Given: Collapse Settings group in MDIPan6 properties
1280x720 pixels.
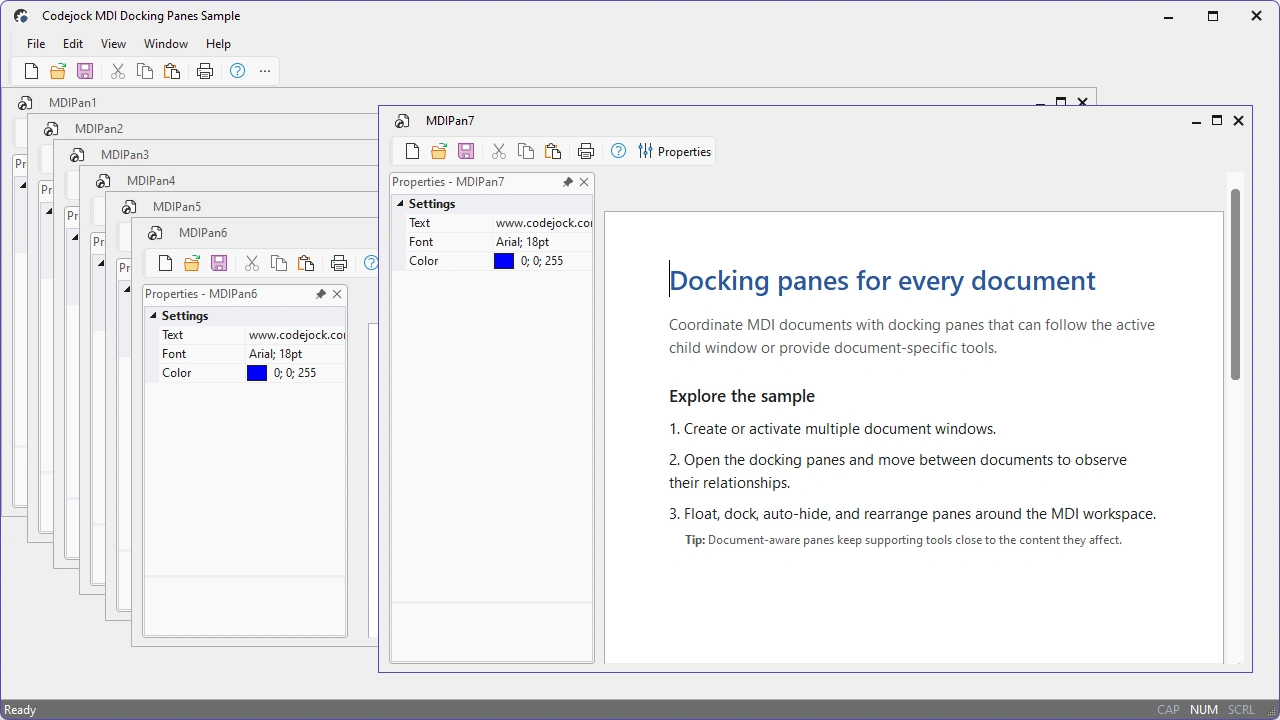Looking at the screenshot, I should (x=153, y=316).
